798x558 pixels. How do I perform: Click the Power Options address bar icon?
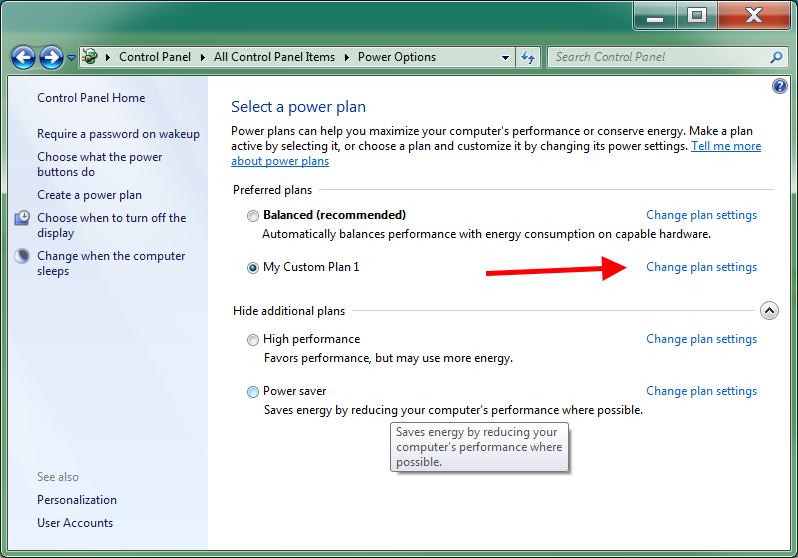[91, 56]
